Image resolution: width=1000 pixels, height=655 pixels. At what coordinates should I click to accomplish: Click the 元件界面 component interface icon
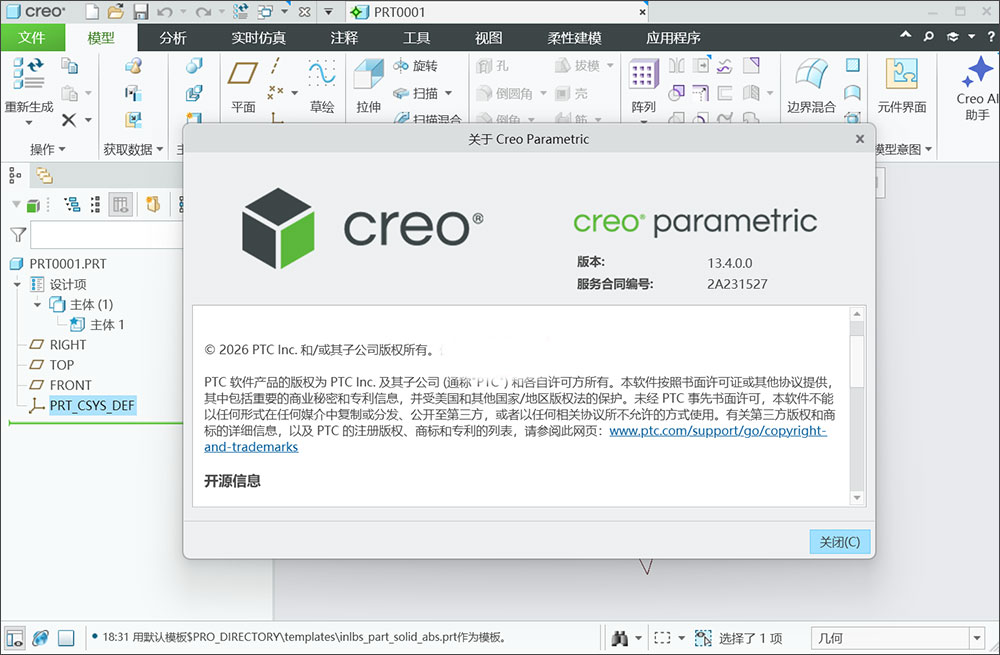pyautogui.click(x=902, y=87)
